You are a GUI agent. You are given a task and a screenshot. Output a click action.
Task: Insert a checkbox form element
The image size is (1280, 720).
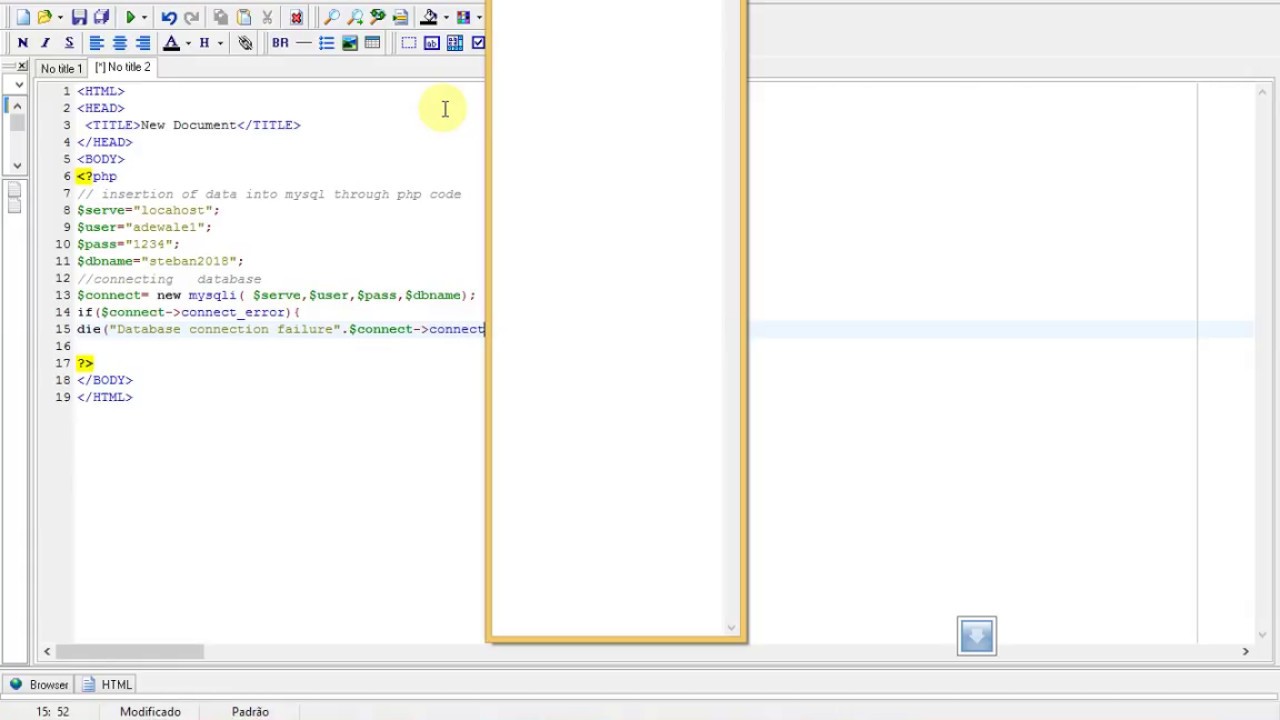pyautogui.click(x=478, y=43)
